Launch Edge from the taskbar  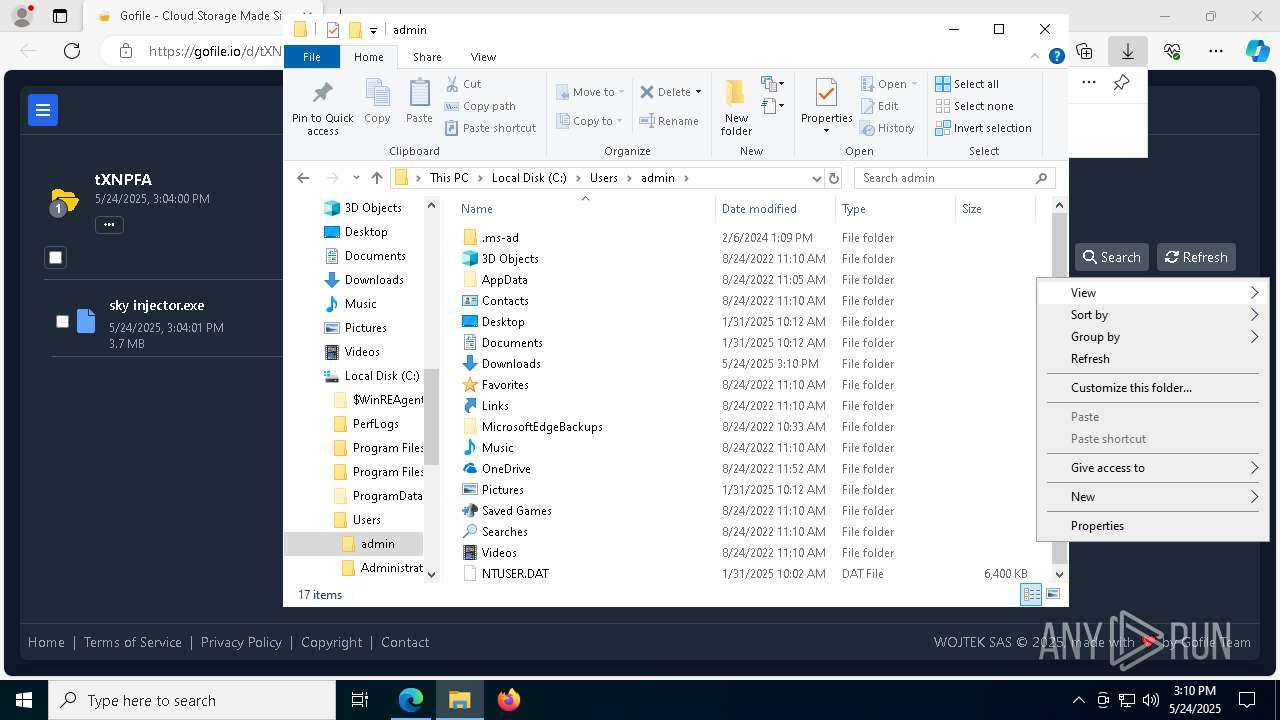(x=411, y=700)
